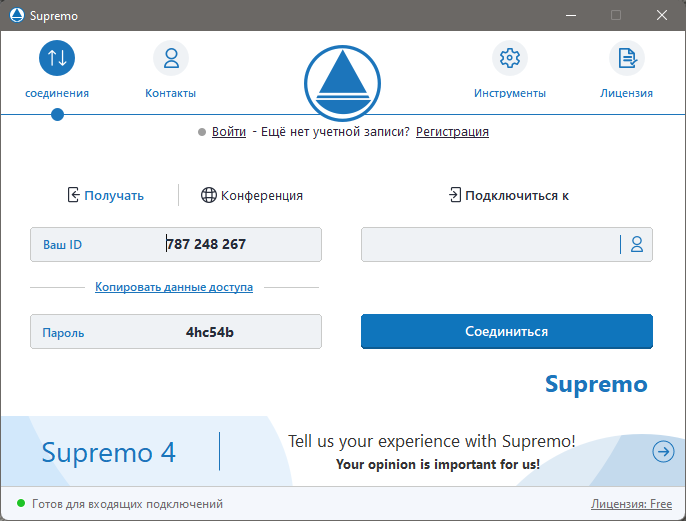Select the Подключиться к heading
The width and height of the screenshot is (686, 521).
tap(516, 196)
